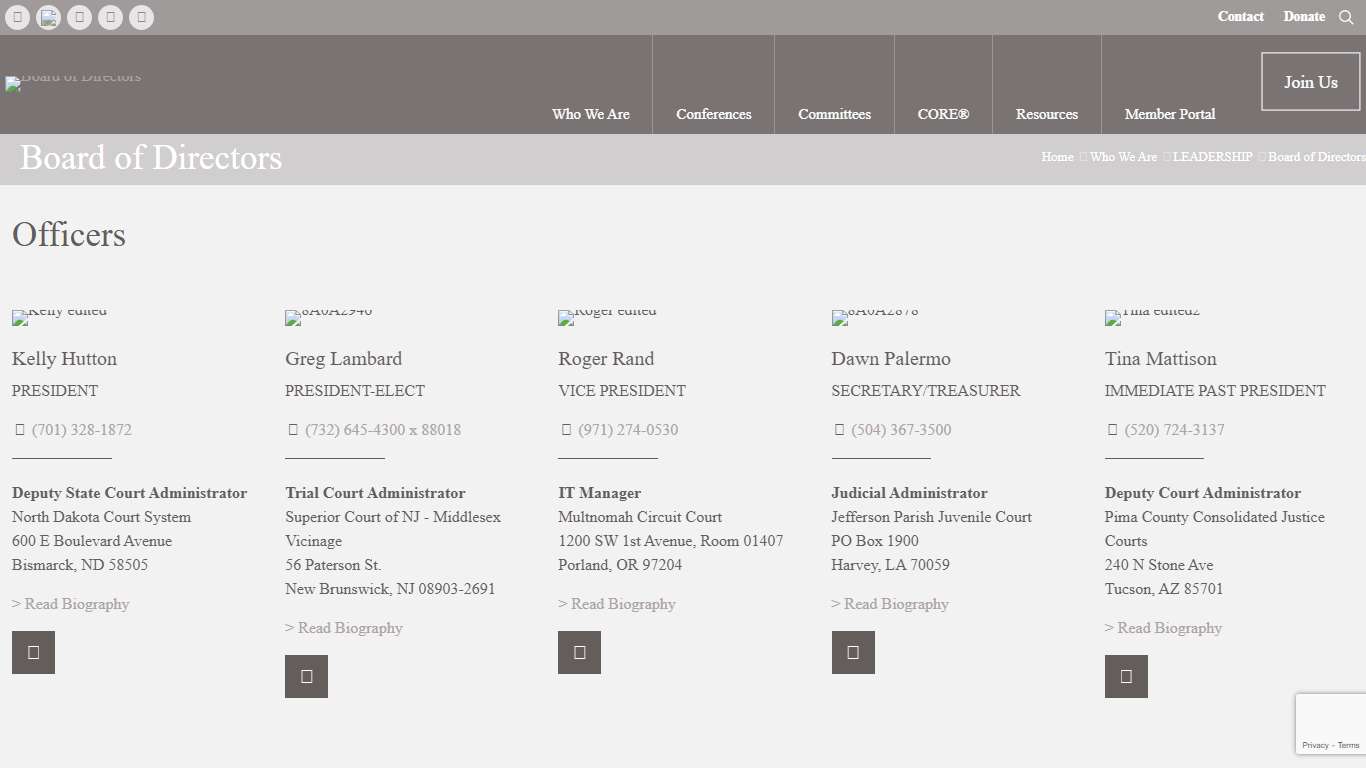Screen dimensions: 1366x768
Task: Select the Member Portal tab
Action: pyautogui.click(x=1170, y=114)
